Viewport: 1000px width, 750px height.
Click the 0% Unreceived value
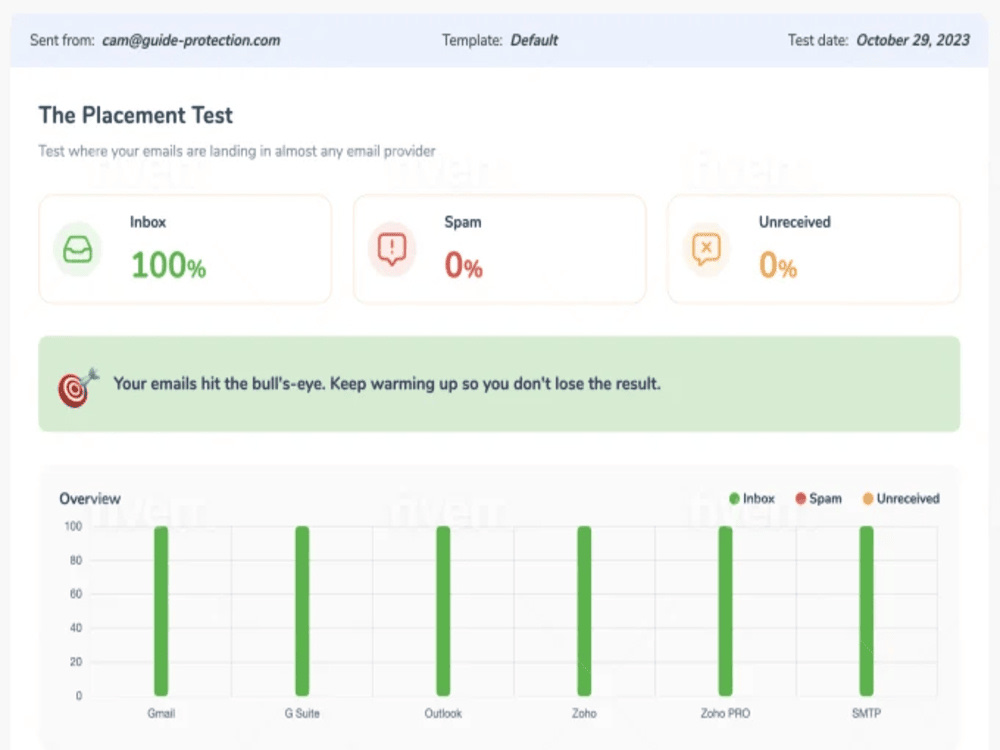(778, 265)
